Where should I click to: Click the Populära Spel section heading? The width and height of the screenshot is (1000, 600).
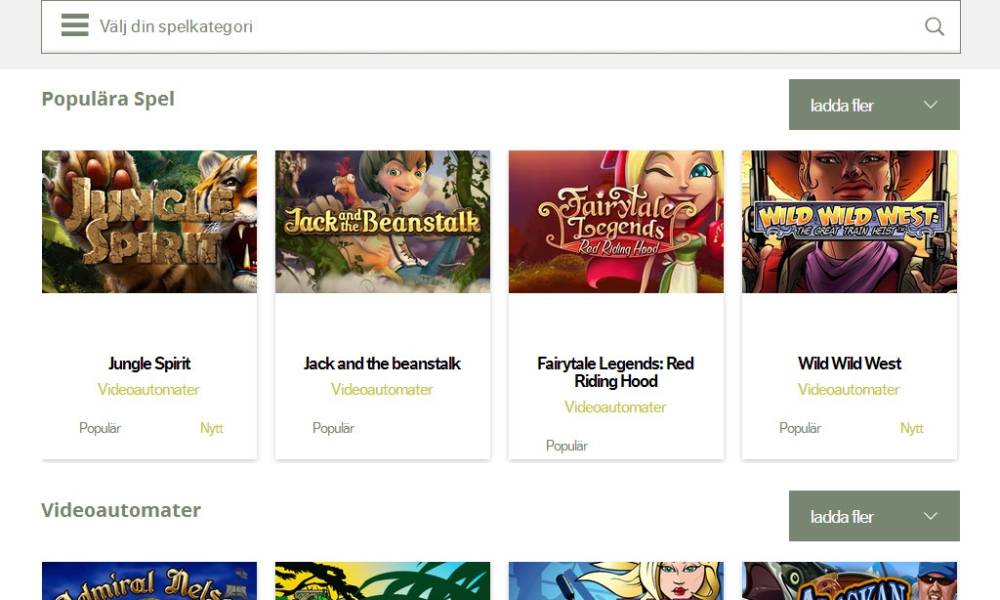[108, 99]
